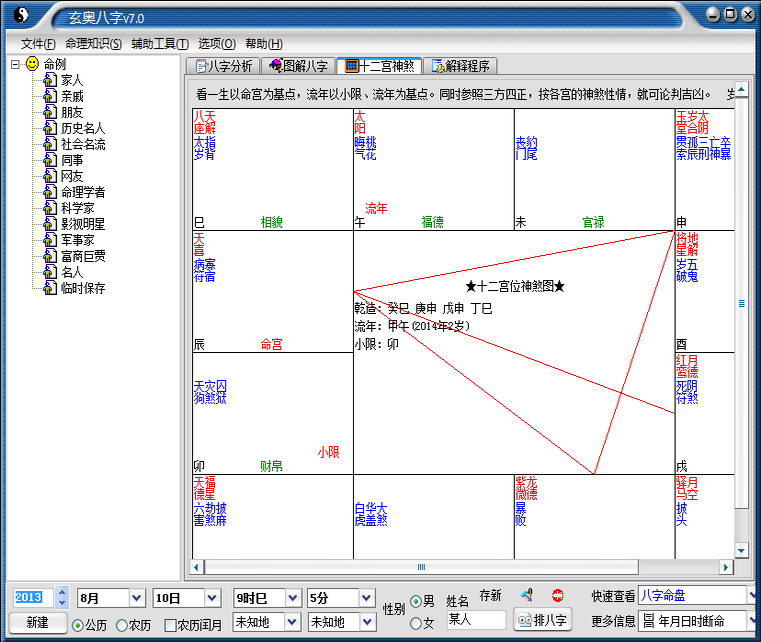Open the 辅助工具 menu
The width and height of the screenshot is (761, 642).
[x=159, y=44]
